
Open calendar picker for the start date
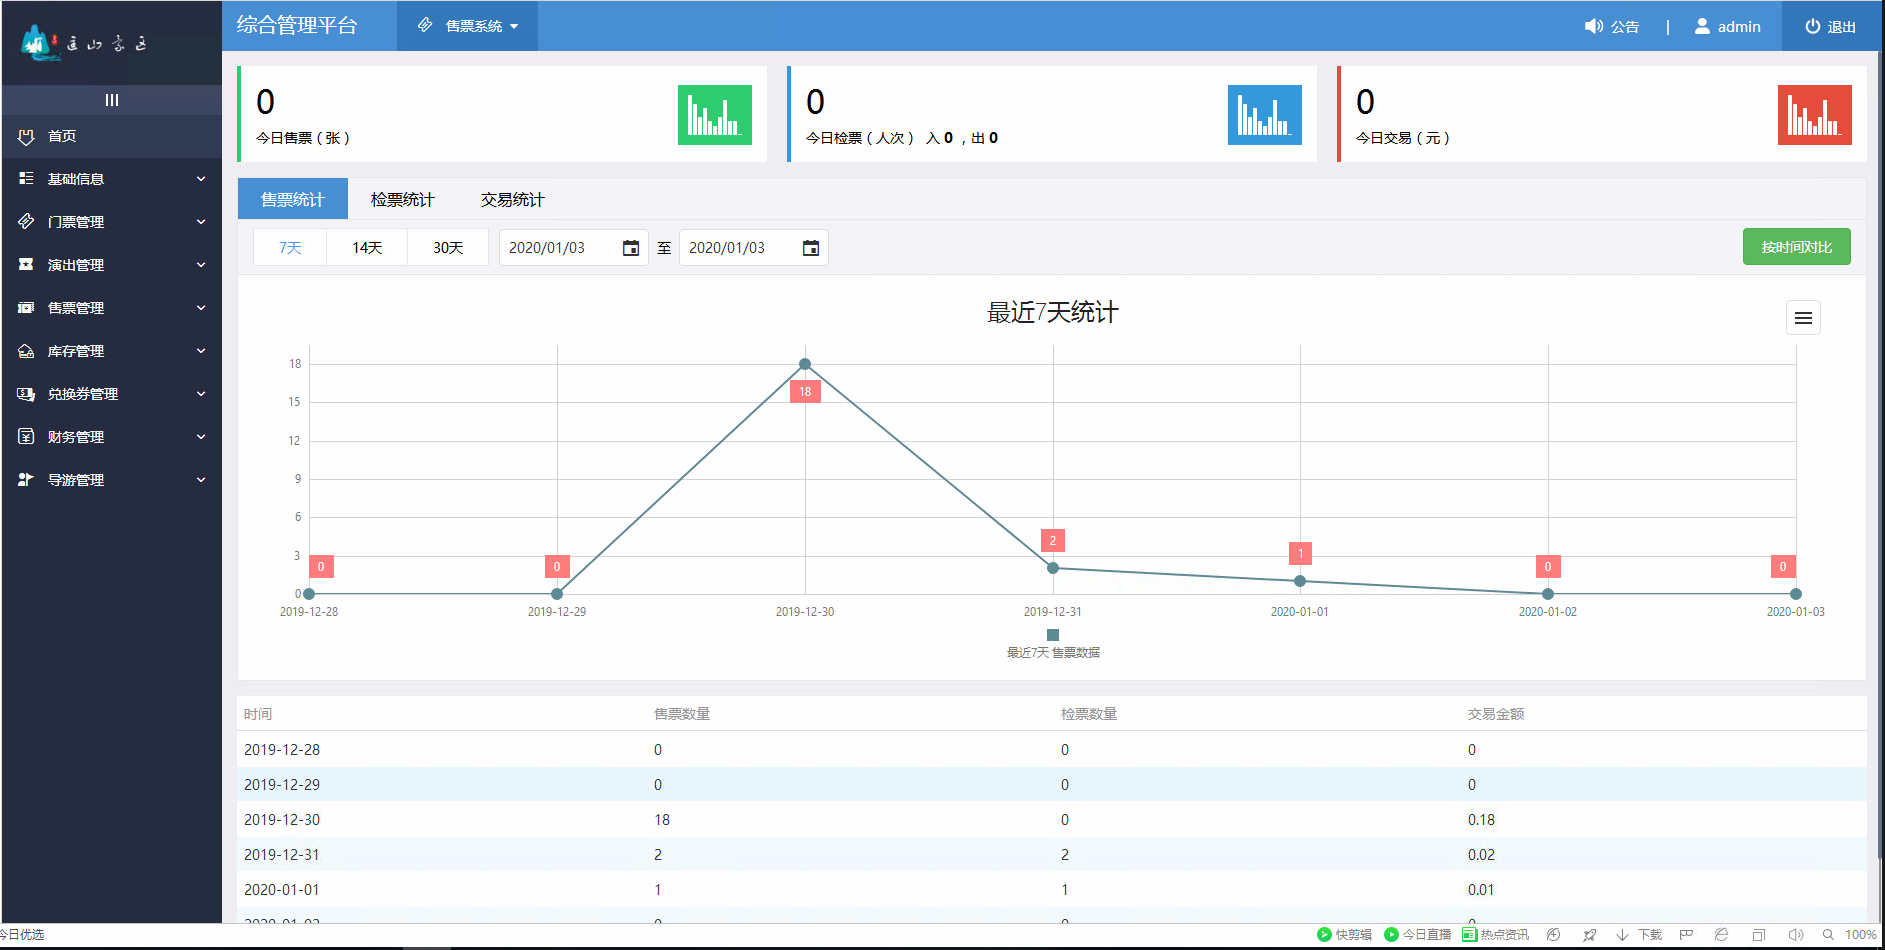tap(631, 248)
